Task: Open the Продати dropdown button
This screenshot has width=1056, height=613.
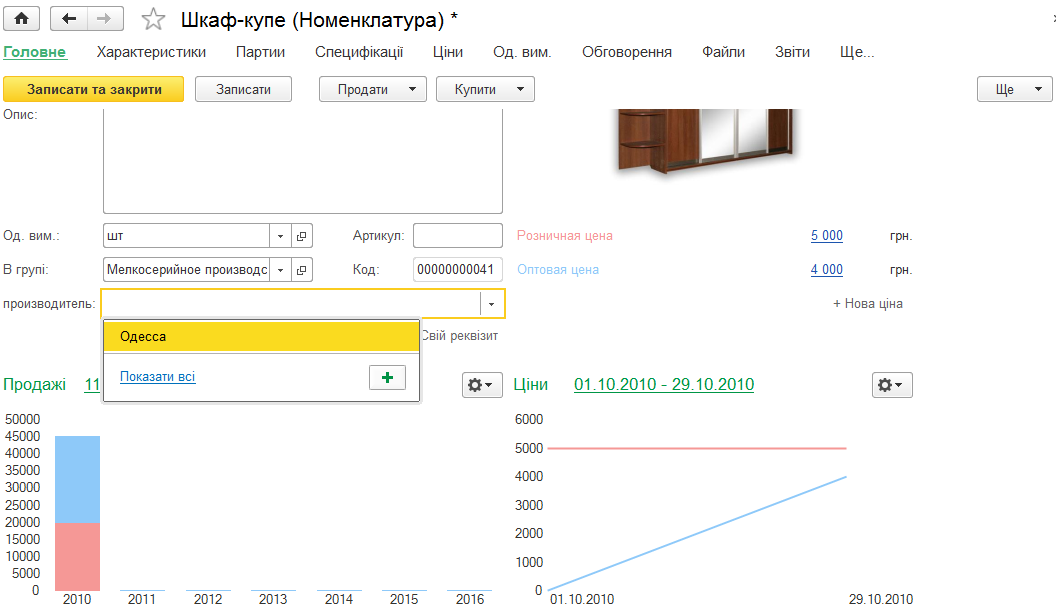Action: pos(372,90)
